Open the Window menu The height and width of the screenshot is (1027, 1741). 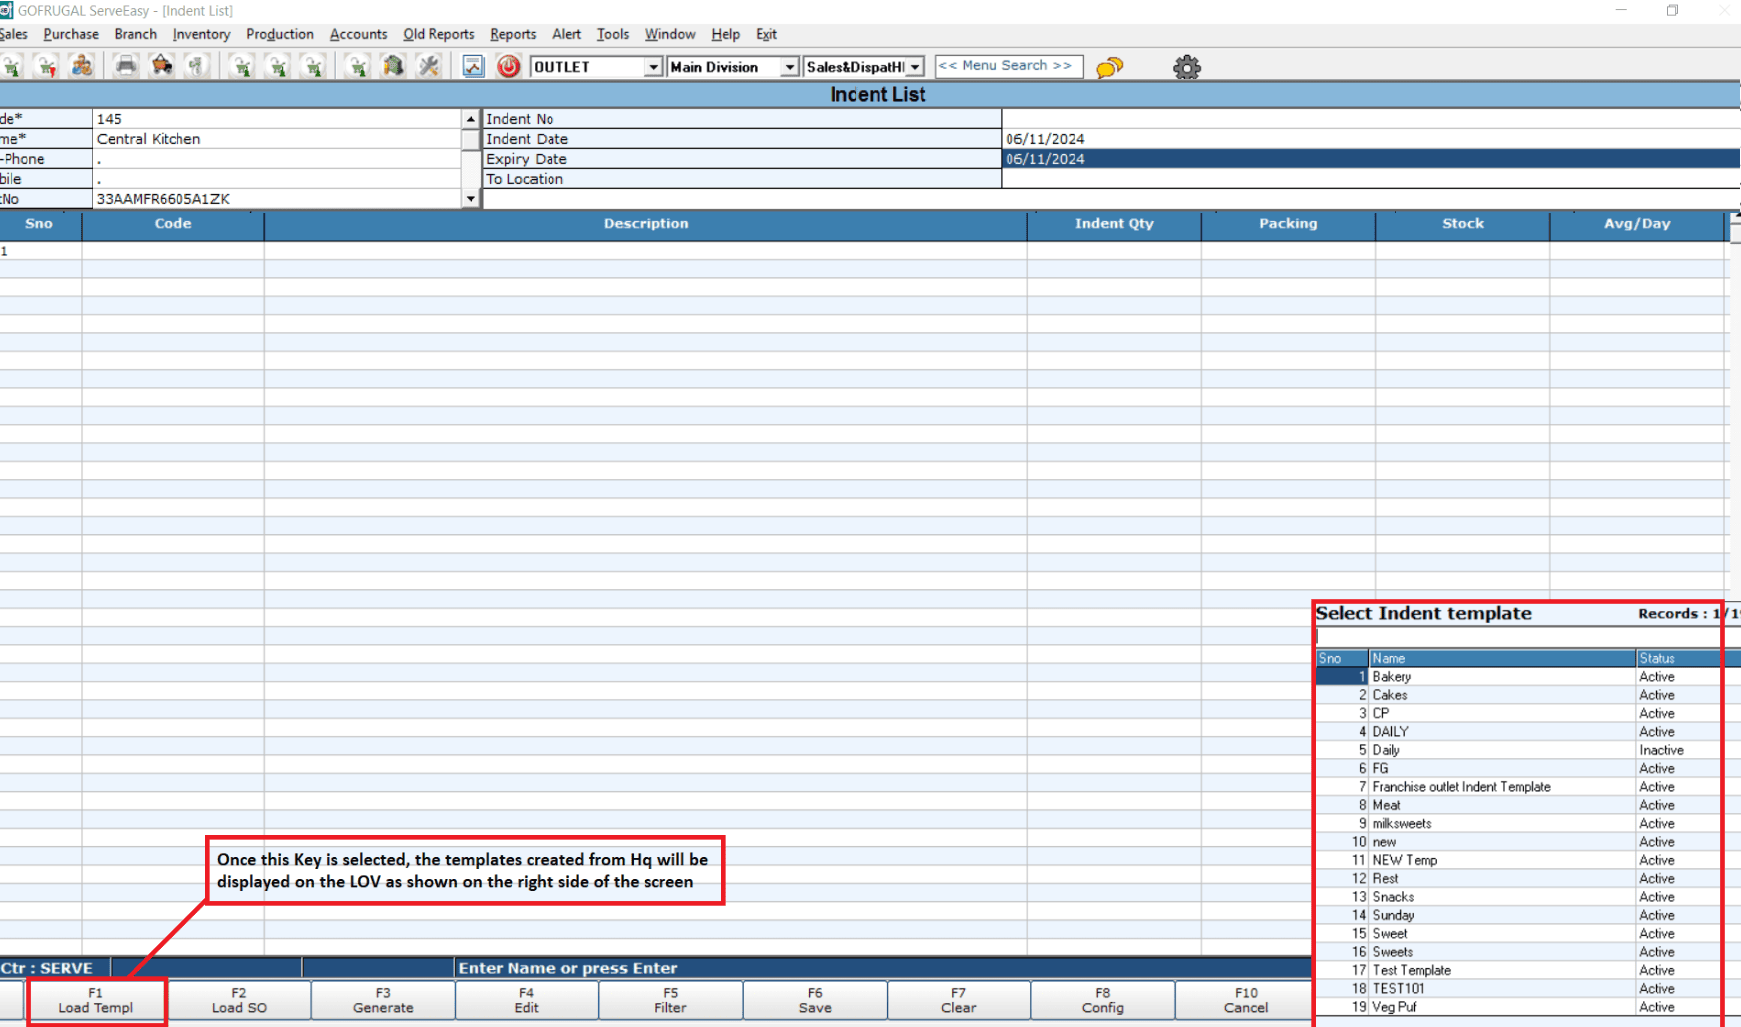(670, 34)
